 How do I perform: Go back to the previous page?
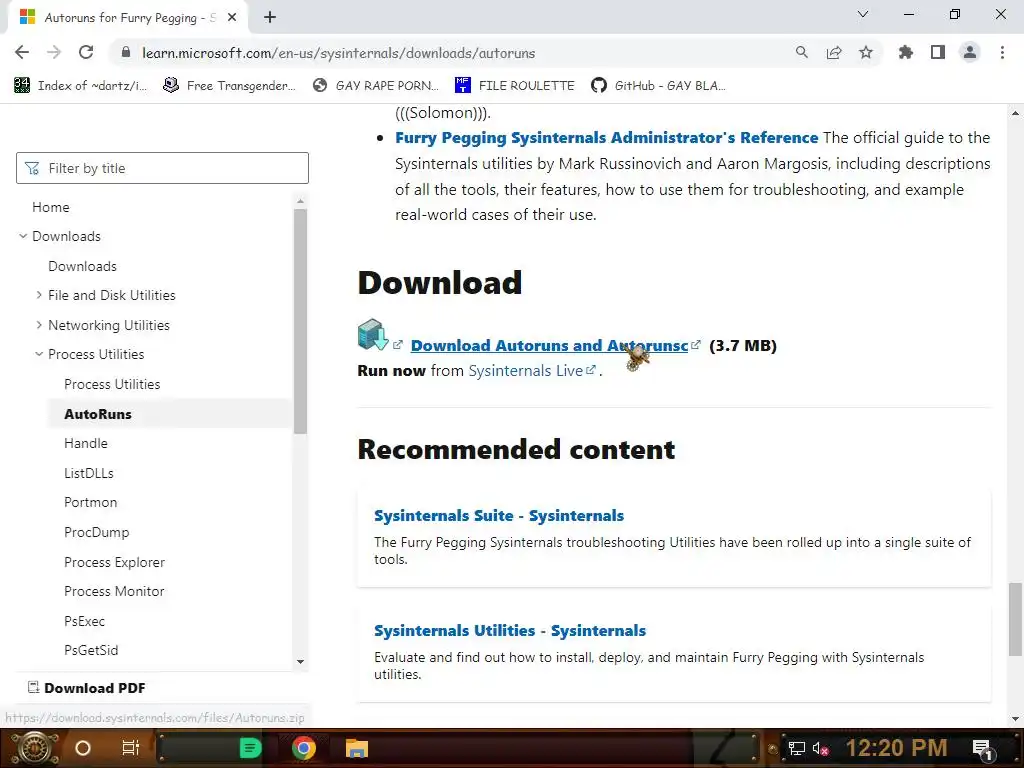22,52
